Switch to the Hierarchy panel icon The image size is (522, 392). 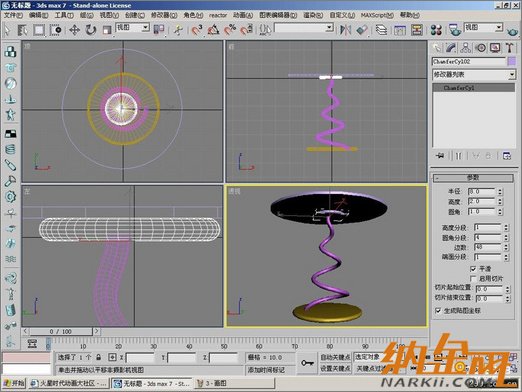465,48
